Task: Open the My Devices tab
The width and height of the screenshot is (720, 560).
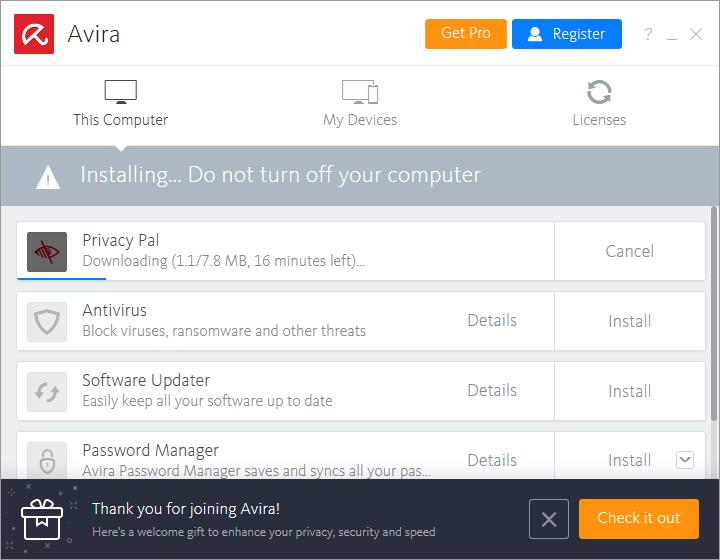Action: pos(360,104)
